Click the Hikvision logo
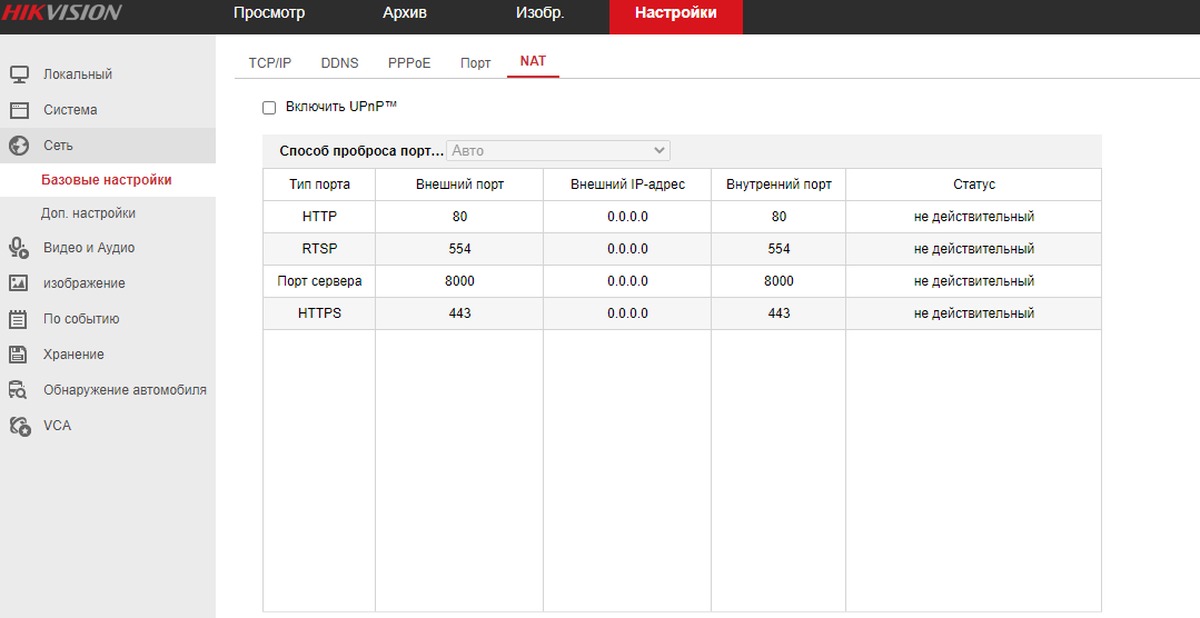The height and width of the screenshot is (618, 1200). pyautogui.click(x=61, y=13)
